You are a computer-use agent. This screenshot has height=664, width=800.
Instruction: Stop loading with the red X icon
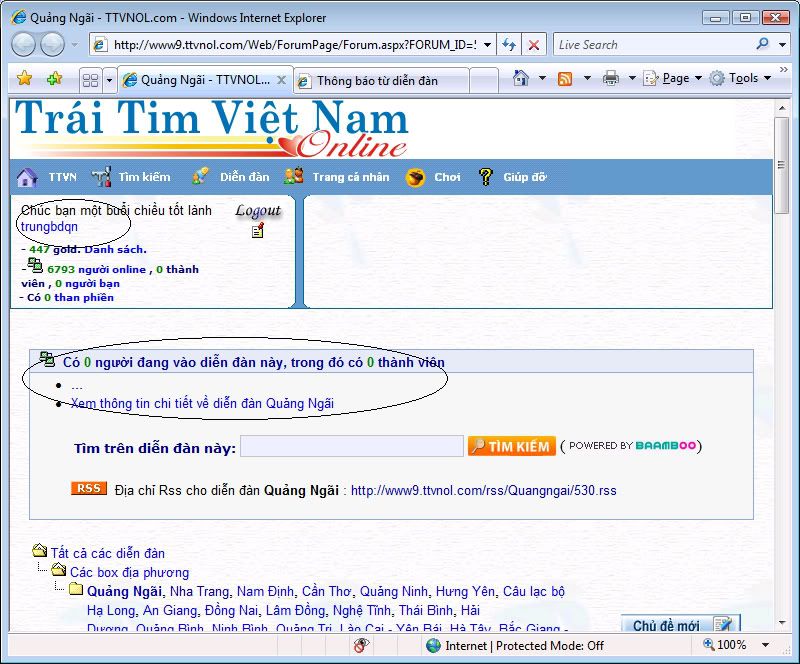click(534, 45)
